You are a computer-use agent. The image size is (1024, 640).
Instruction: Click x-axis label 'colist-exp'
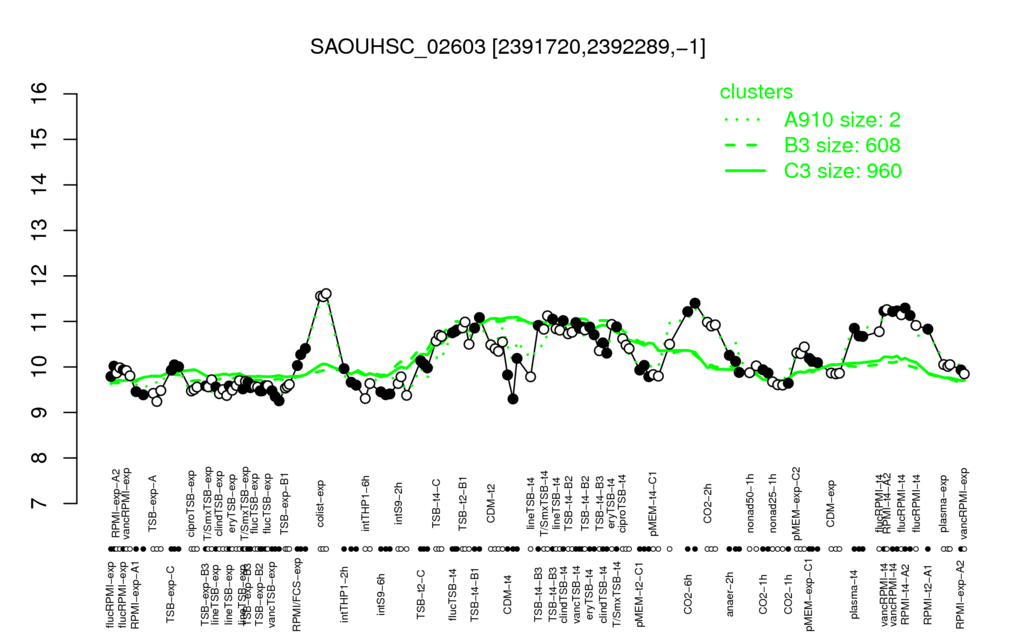322,502
